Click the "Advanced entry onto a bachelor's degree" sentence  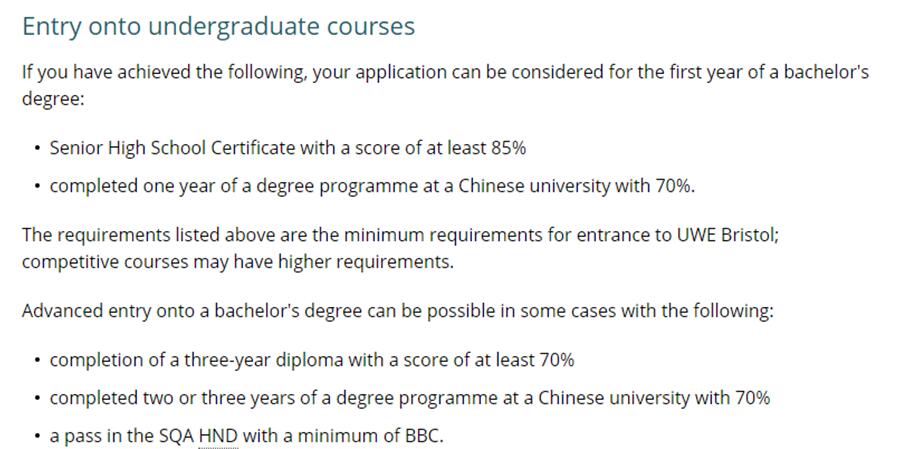(397, 311)
